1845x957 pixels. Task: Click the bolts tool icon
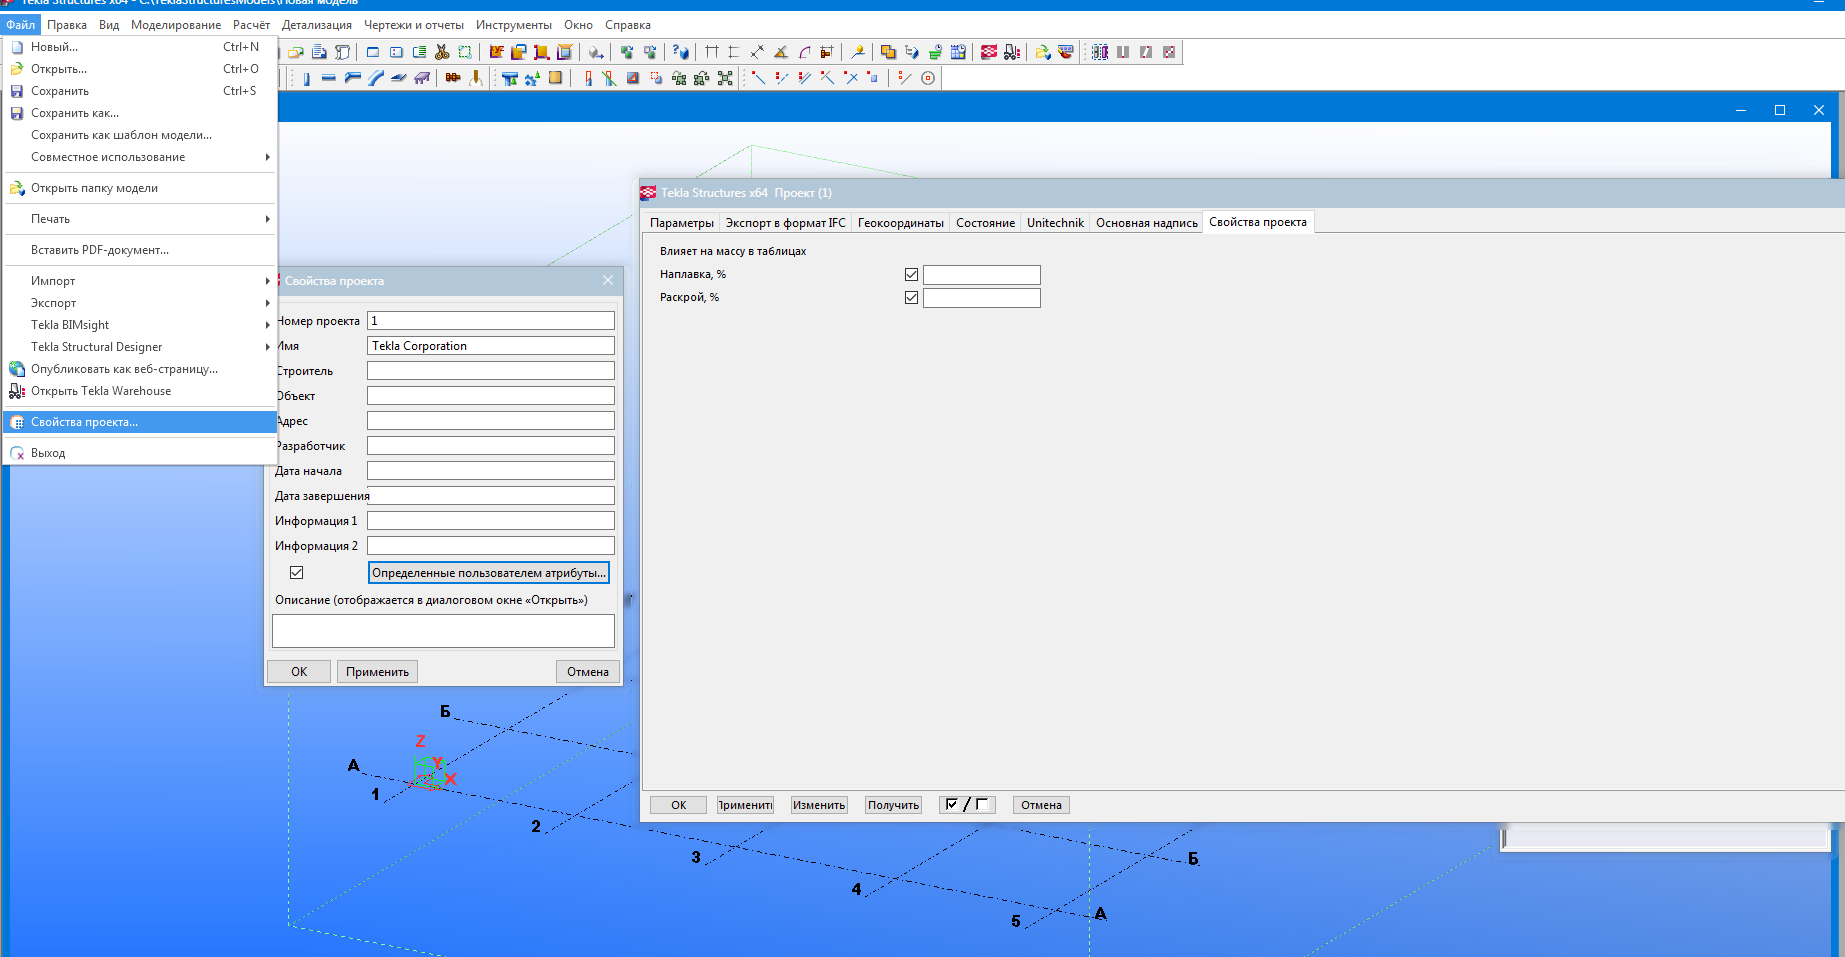(453, 78)
